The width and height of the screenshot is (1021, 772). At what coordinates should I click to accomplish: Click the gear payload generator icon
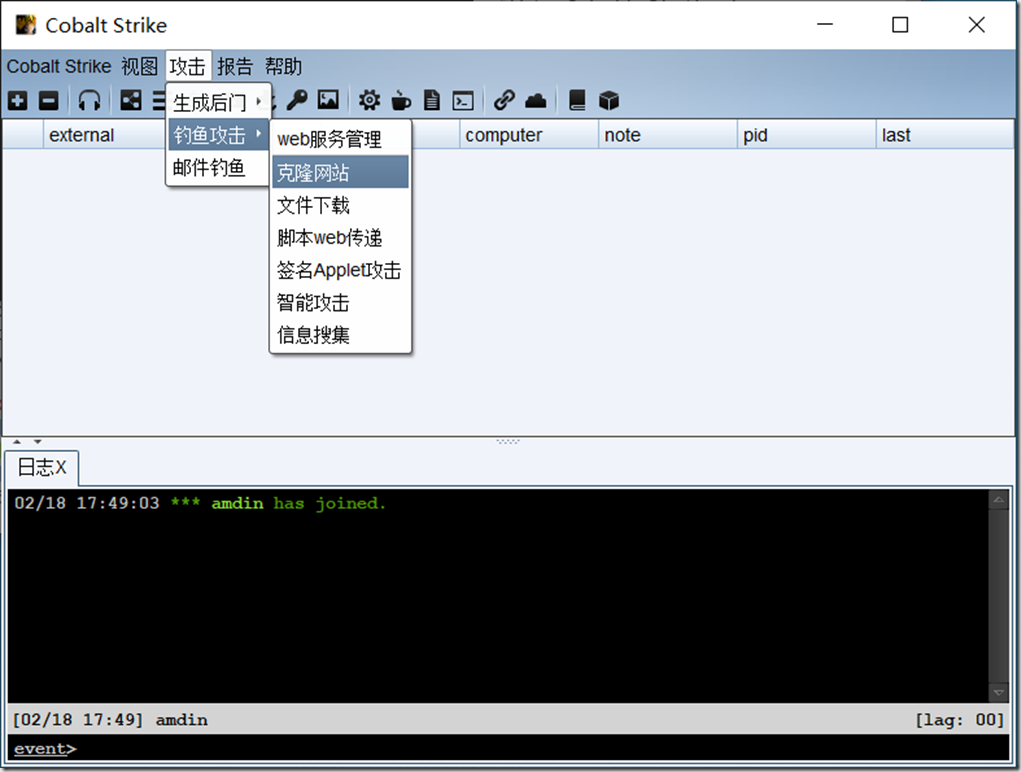[x=369, y=101]
